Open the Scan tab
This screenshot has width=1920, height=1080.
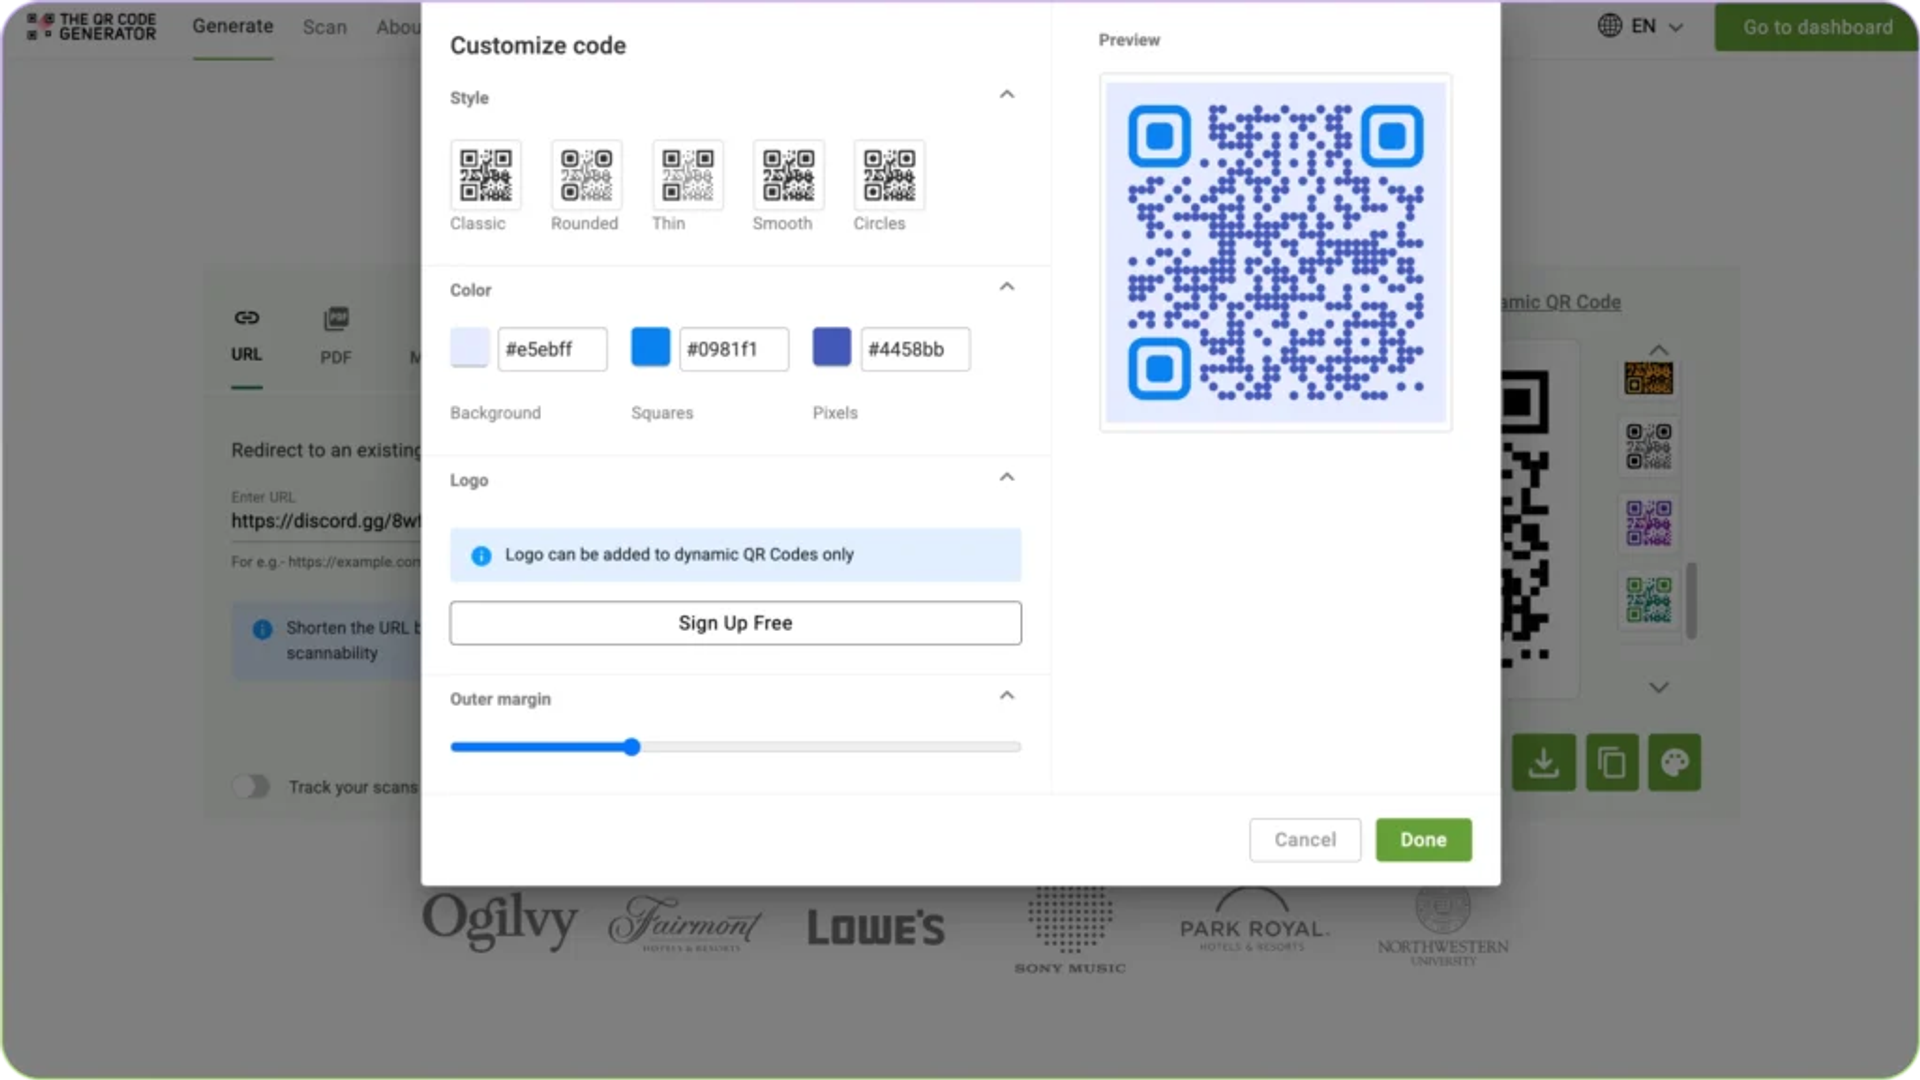(325, 28)
